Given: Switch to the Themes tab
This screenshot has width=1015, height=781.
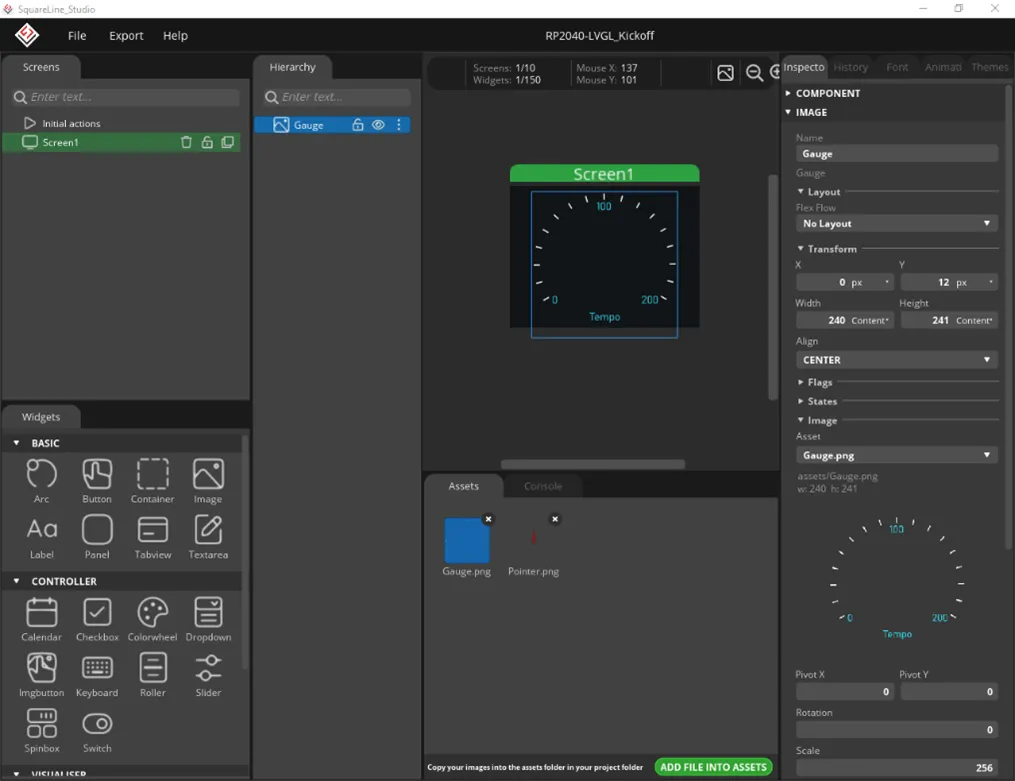Looking at the screenshot, I should 990,67.
